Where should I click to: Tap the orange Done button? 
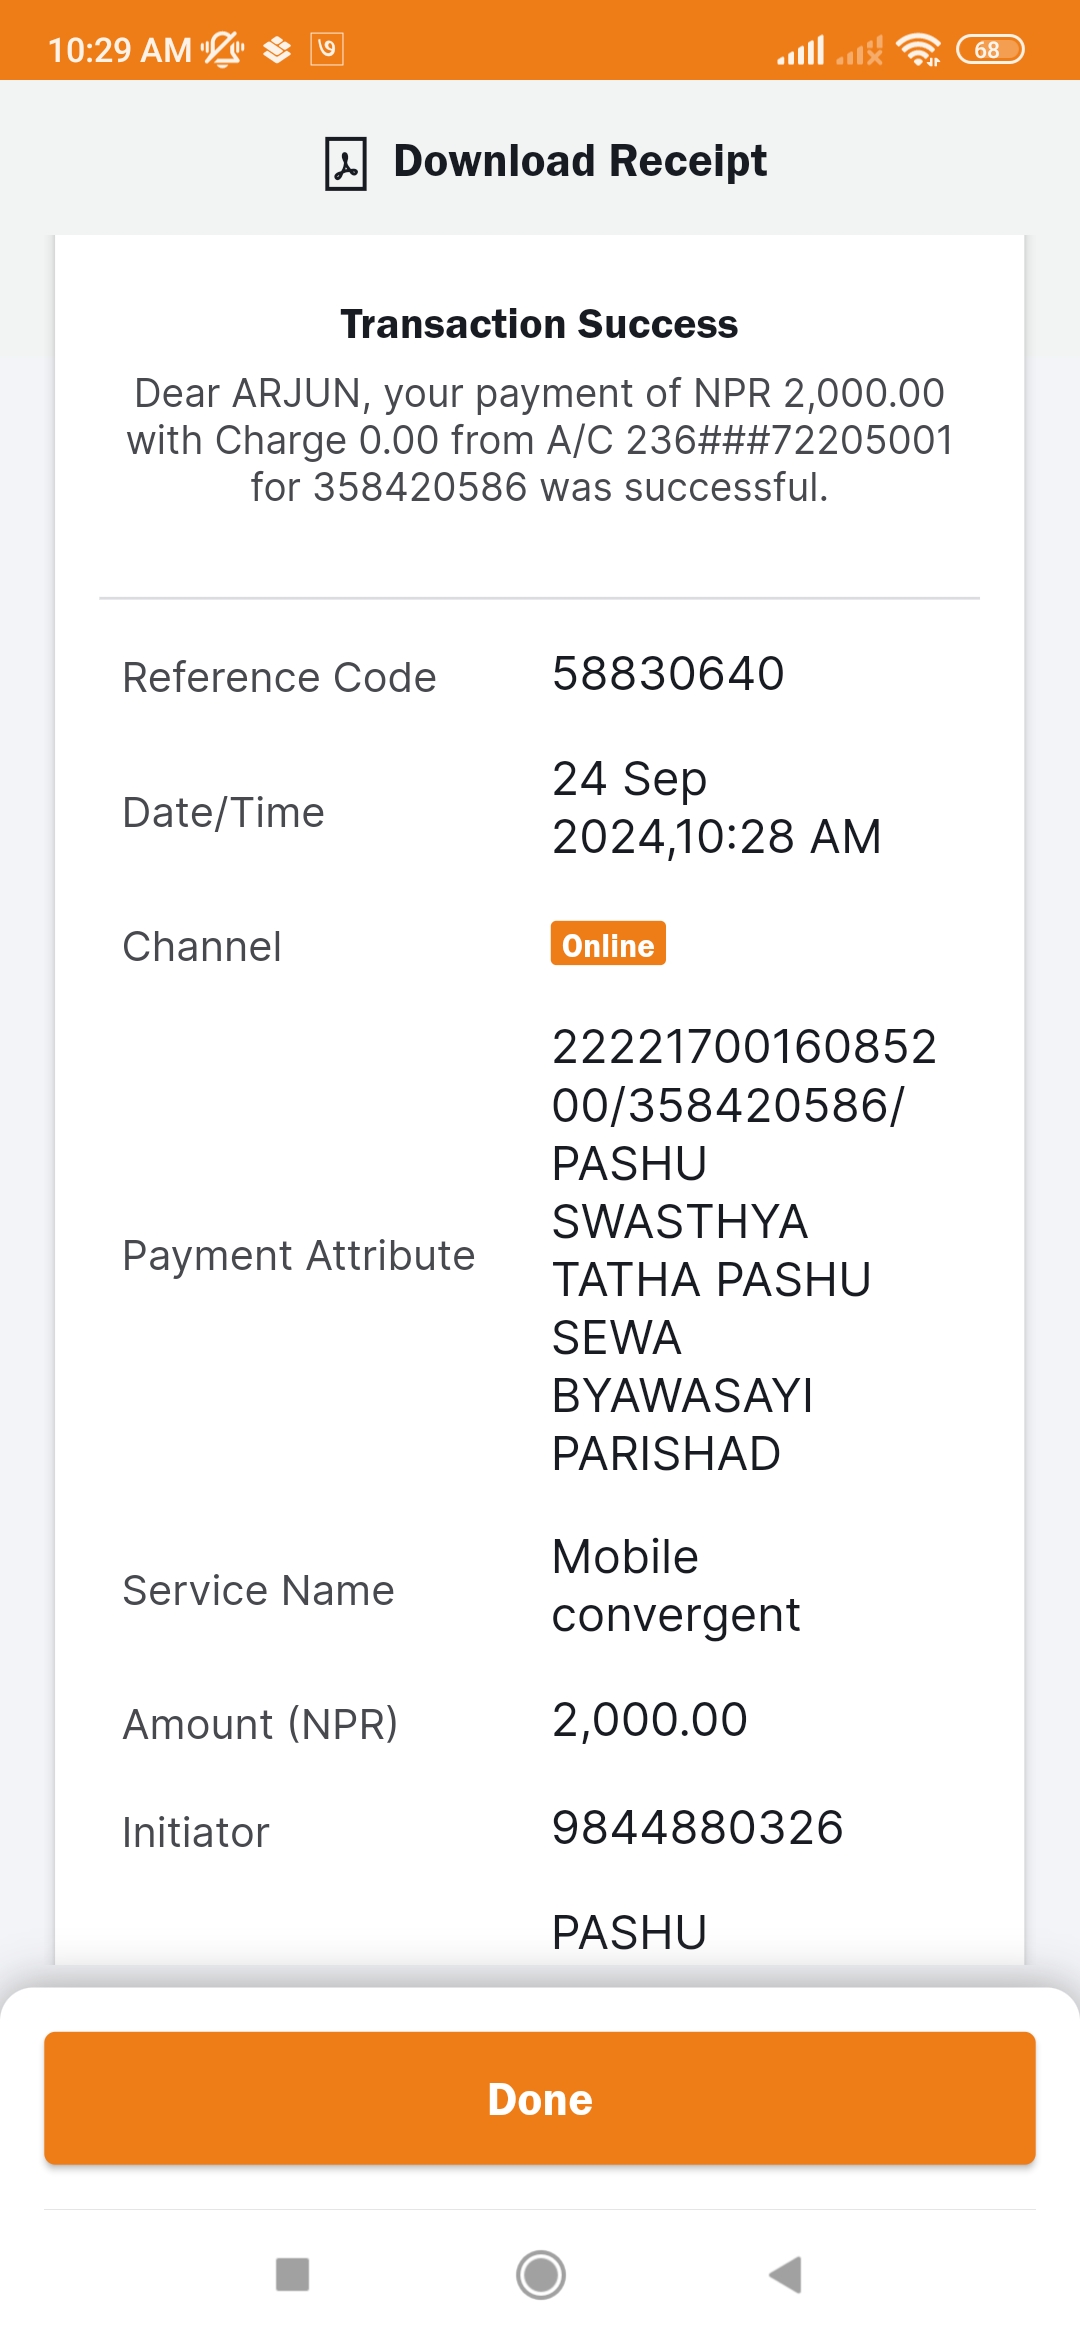point(540,2098)
